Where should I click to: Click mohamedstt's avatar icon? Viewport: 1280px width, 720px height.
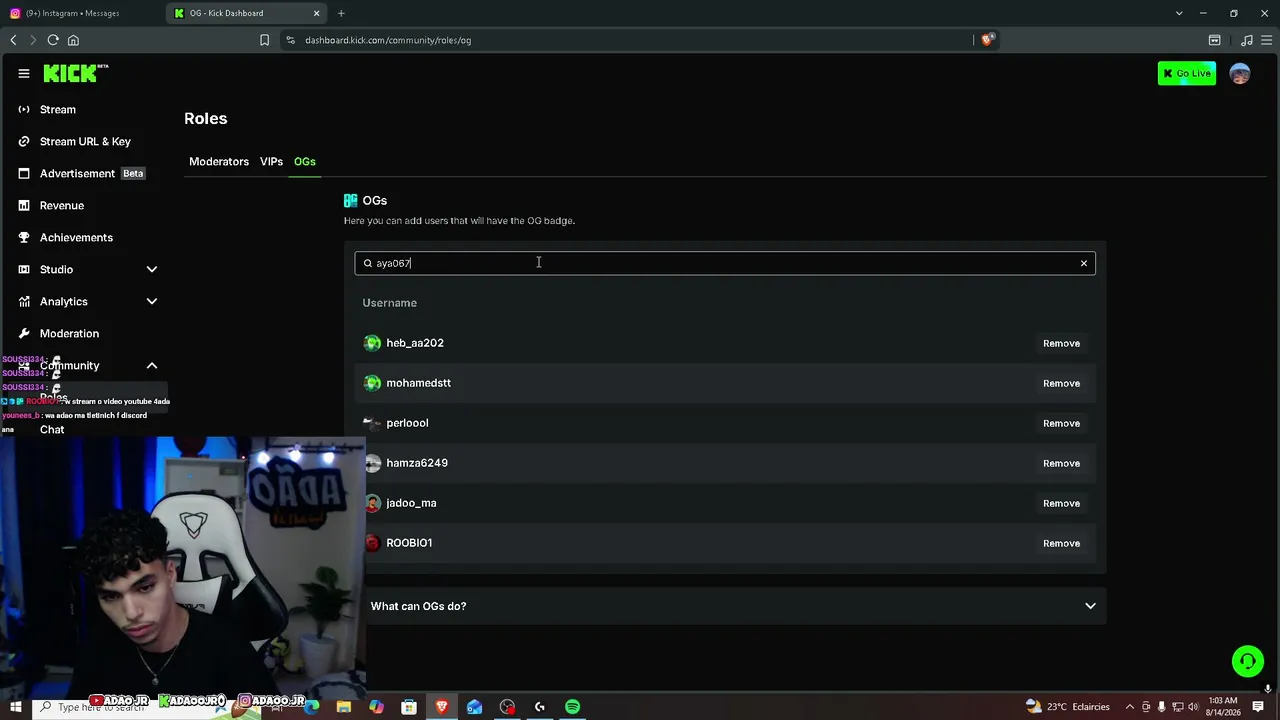tap(372, 383)
